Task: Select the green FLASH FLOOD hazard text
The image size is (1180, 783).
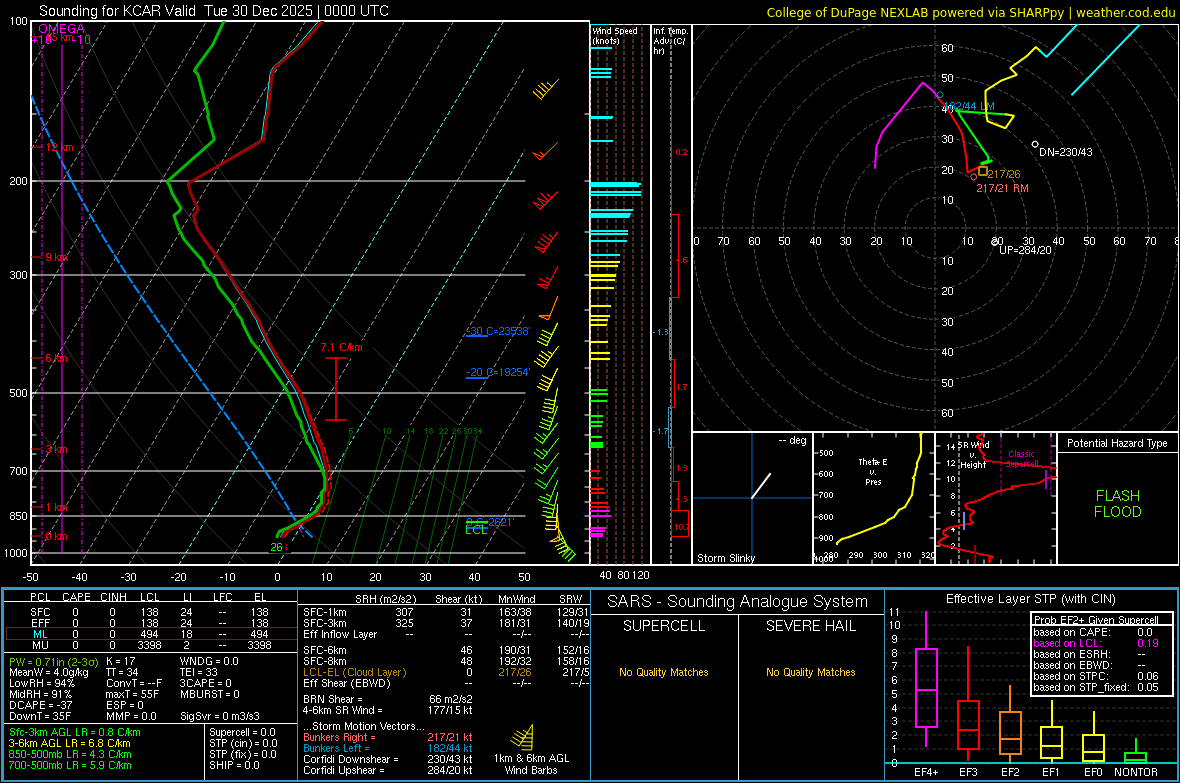Action: point(1118,504)
